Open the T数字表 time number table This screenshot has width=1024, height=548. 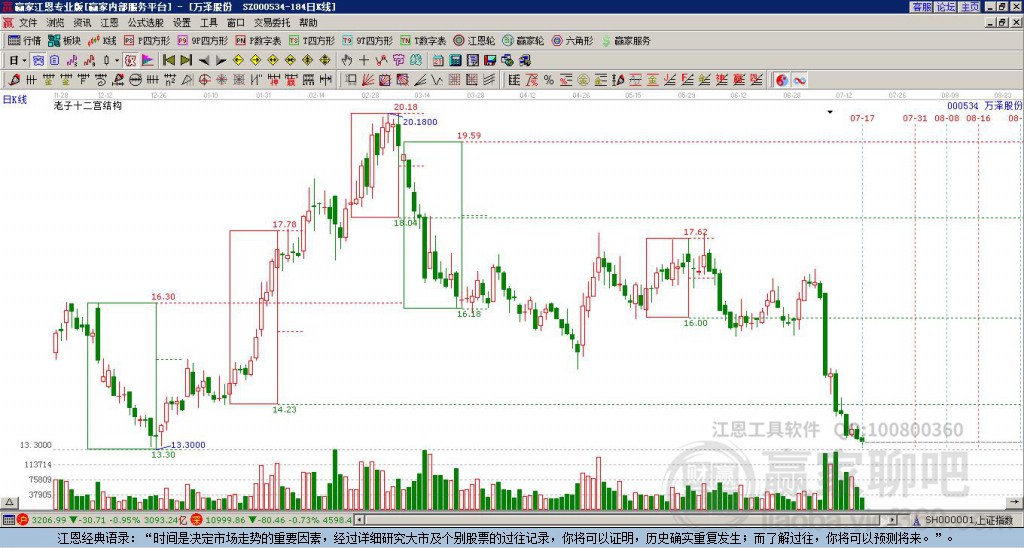[x=423, y=40]
